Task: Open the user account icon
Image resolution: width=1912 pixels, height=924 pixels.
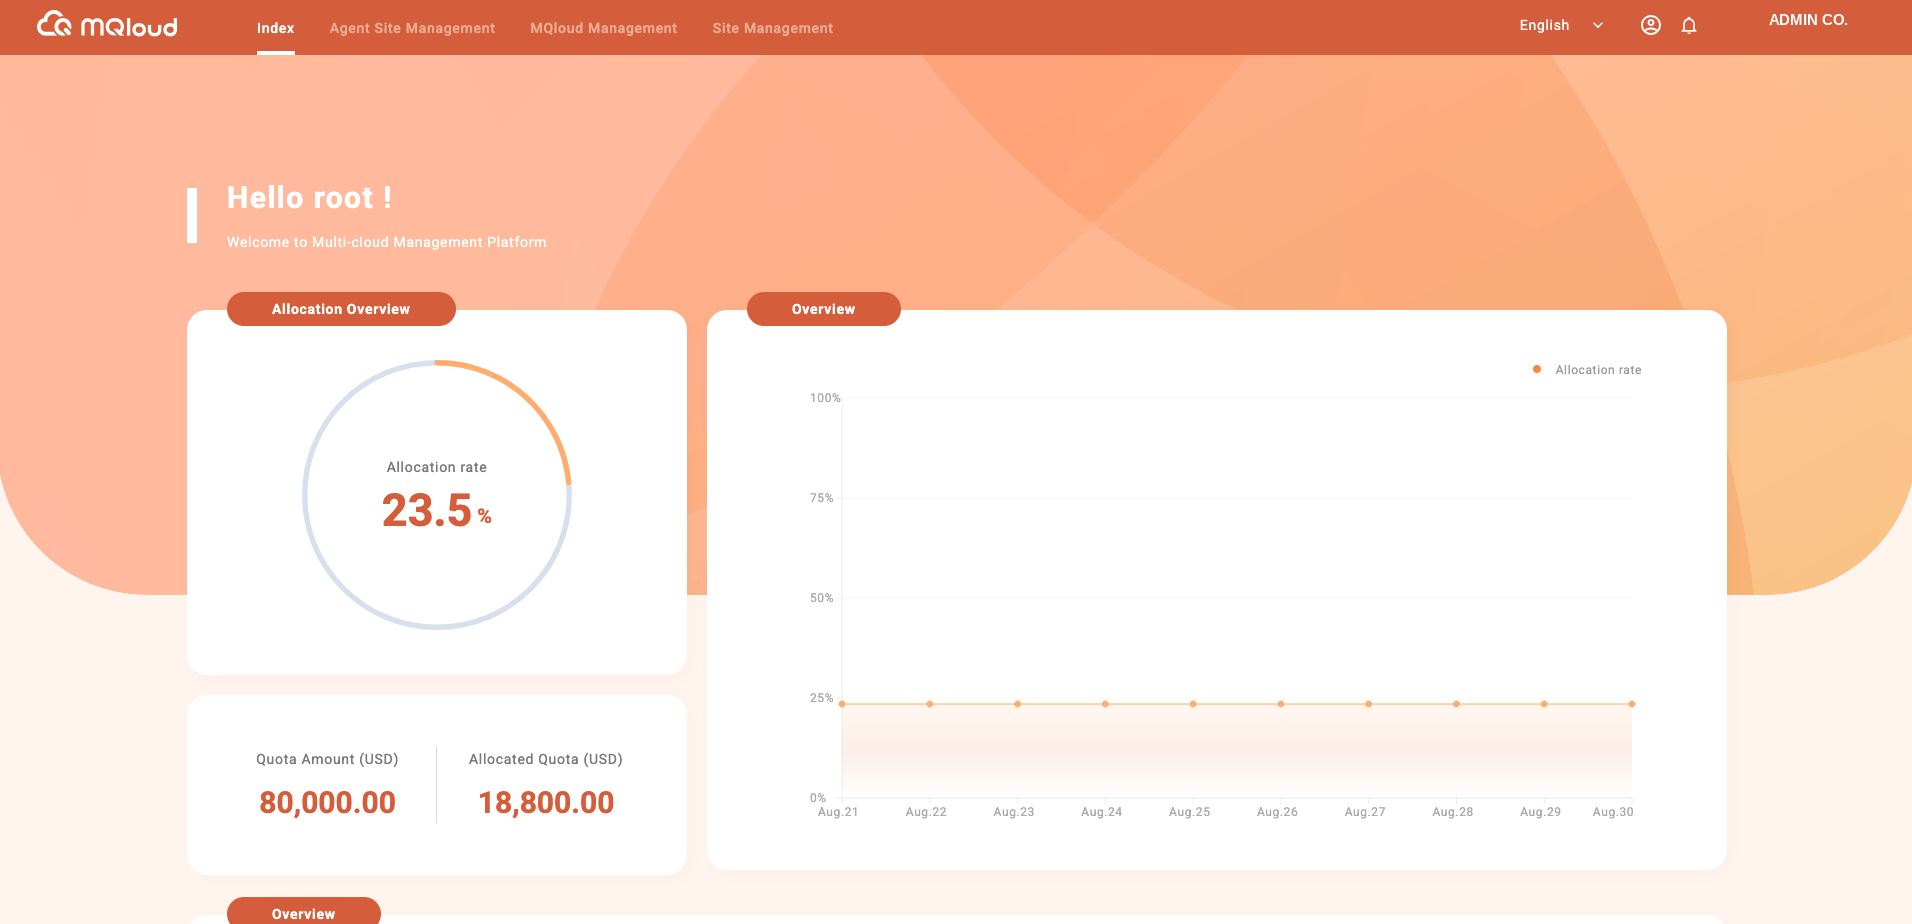Action: (1651, 25)
